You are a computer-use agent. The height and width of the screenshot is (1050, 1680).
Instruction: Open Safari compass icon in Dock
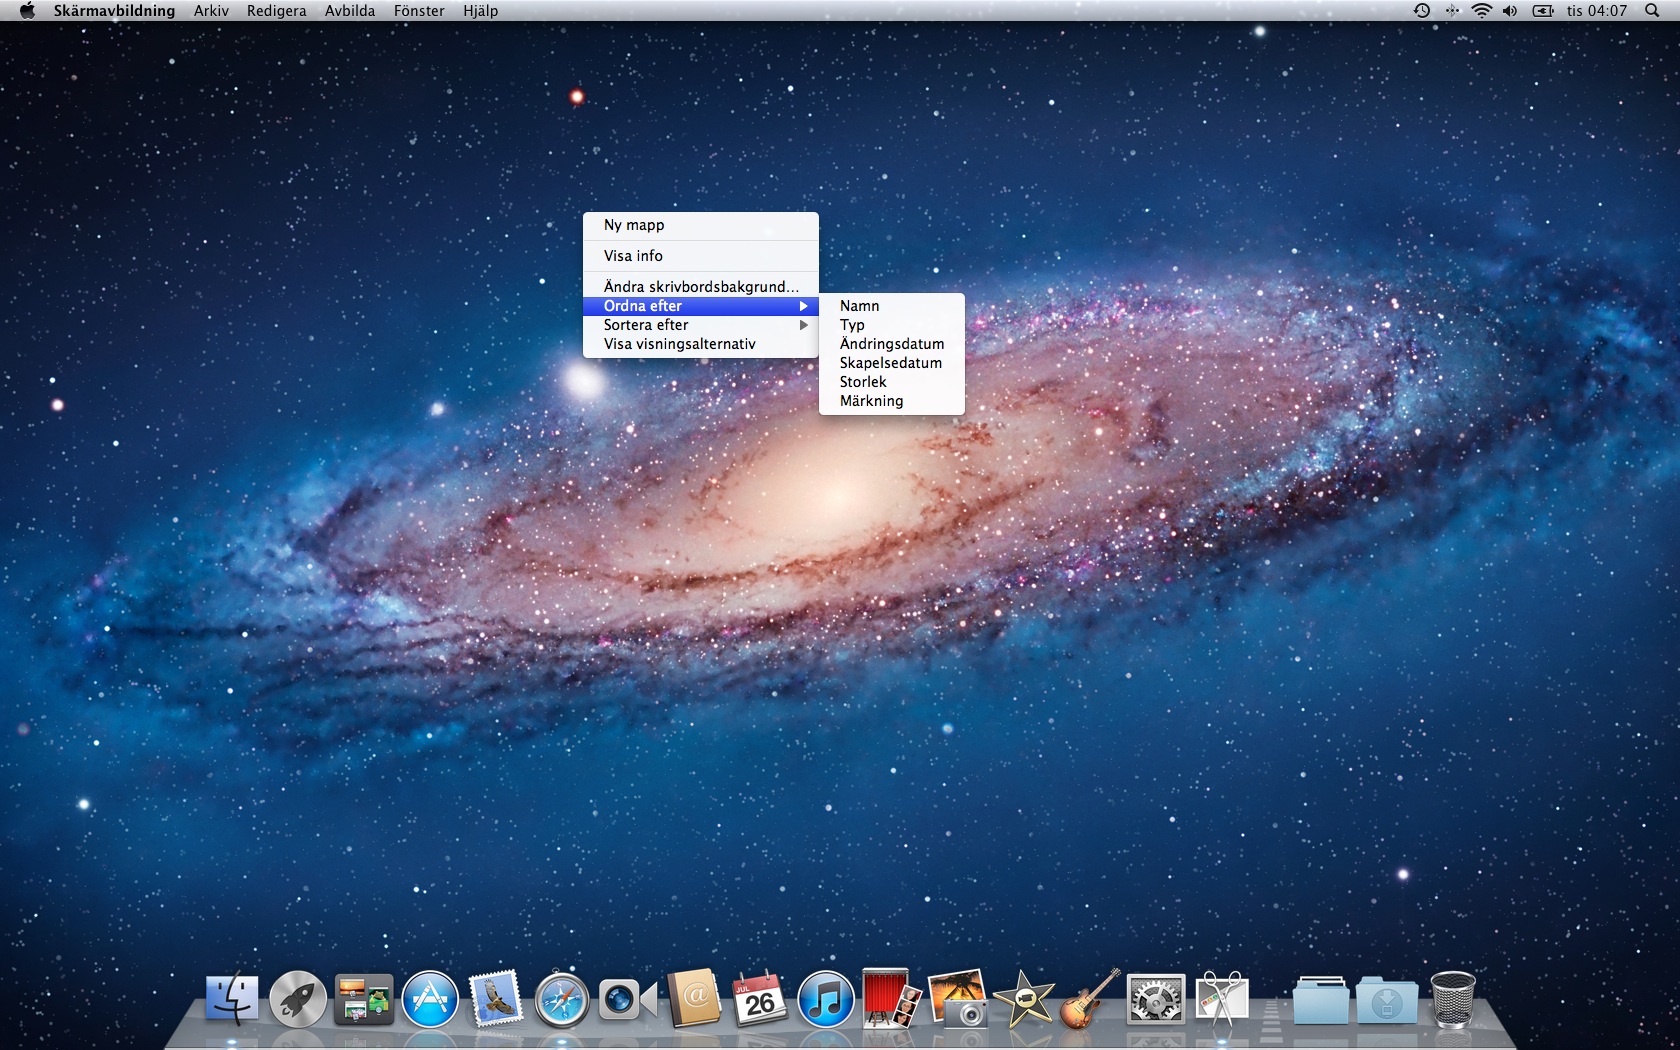point(561,999)
